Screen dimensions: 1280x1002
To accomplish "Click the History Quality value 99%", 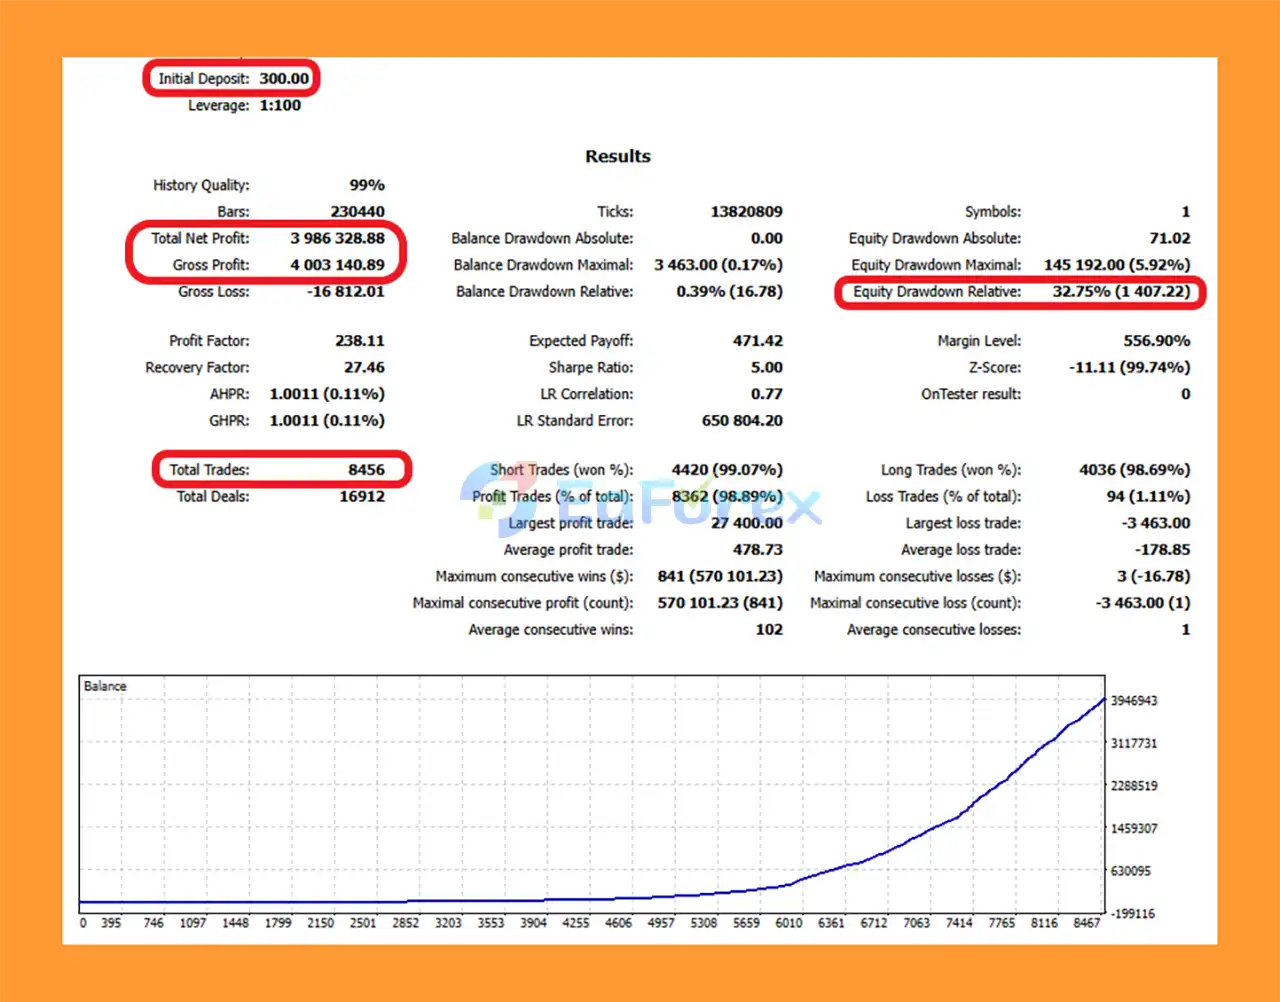I will 366,185.
